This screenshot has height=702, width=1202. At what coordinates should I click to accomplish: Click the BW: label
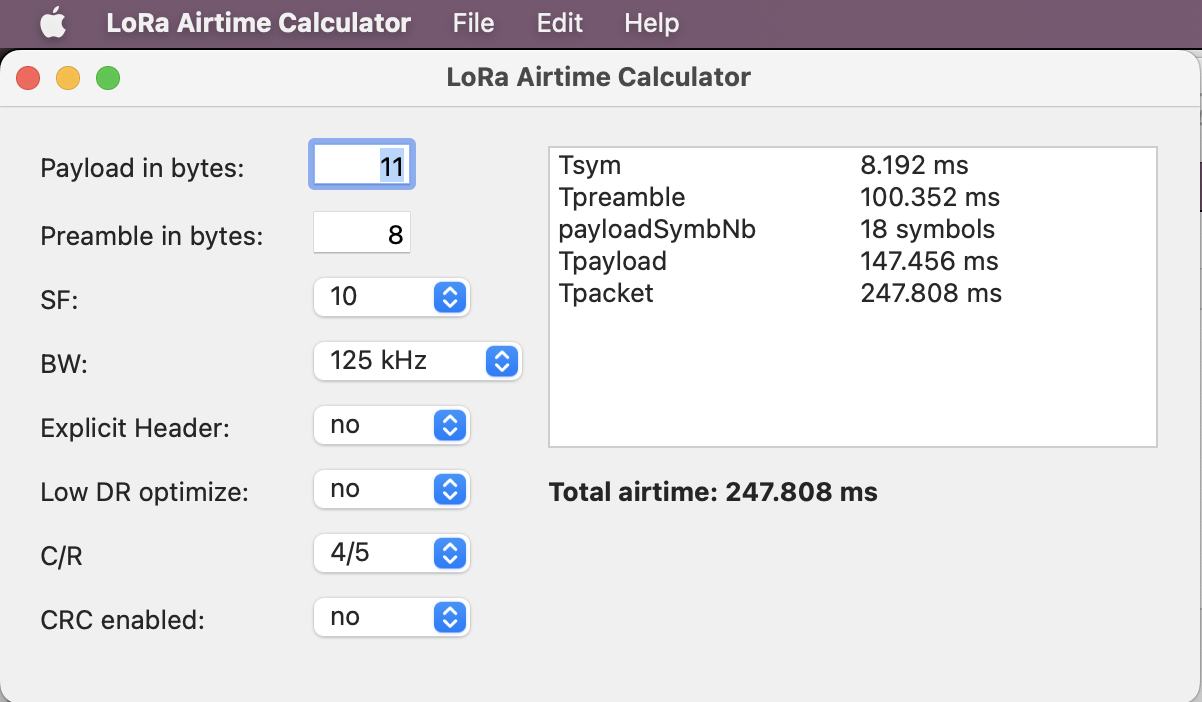[64, 365]
